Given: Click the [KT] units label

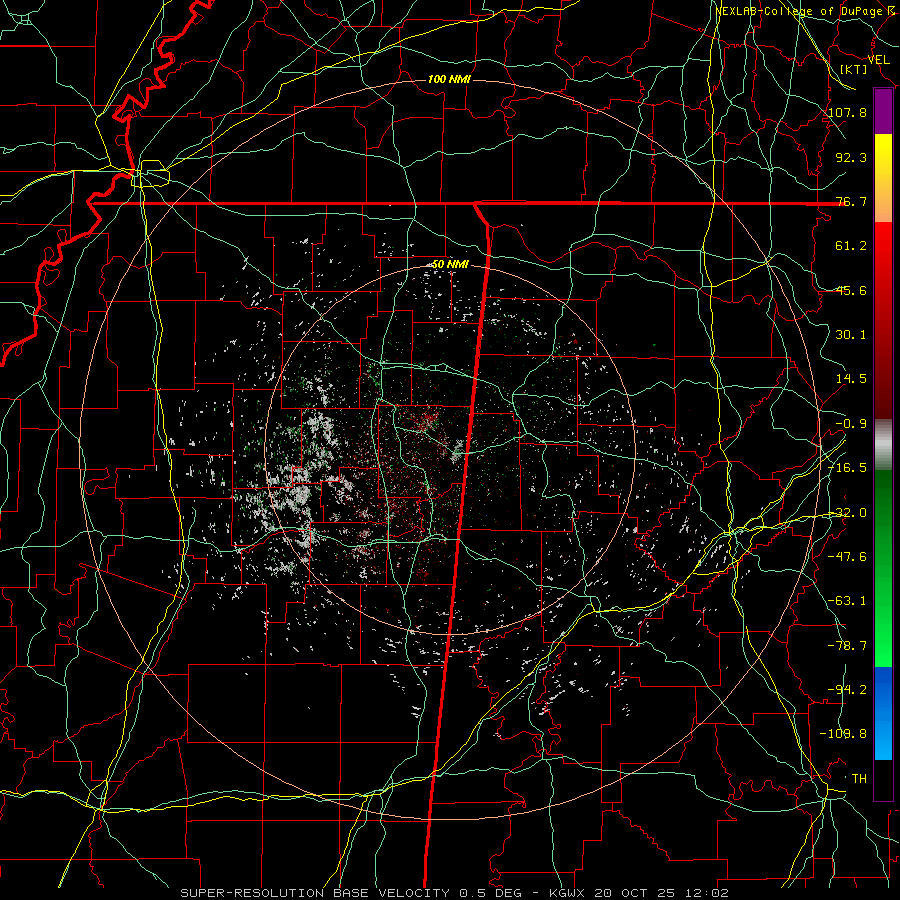Looking at the screenshot, I should coord(853,69).
